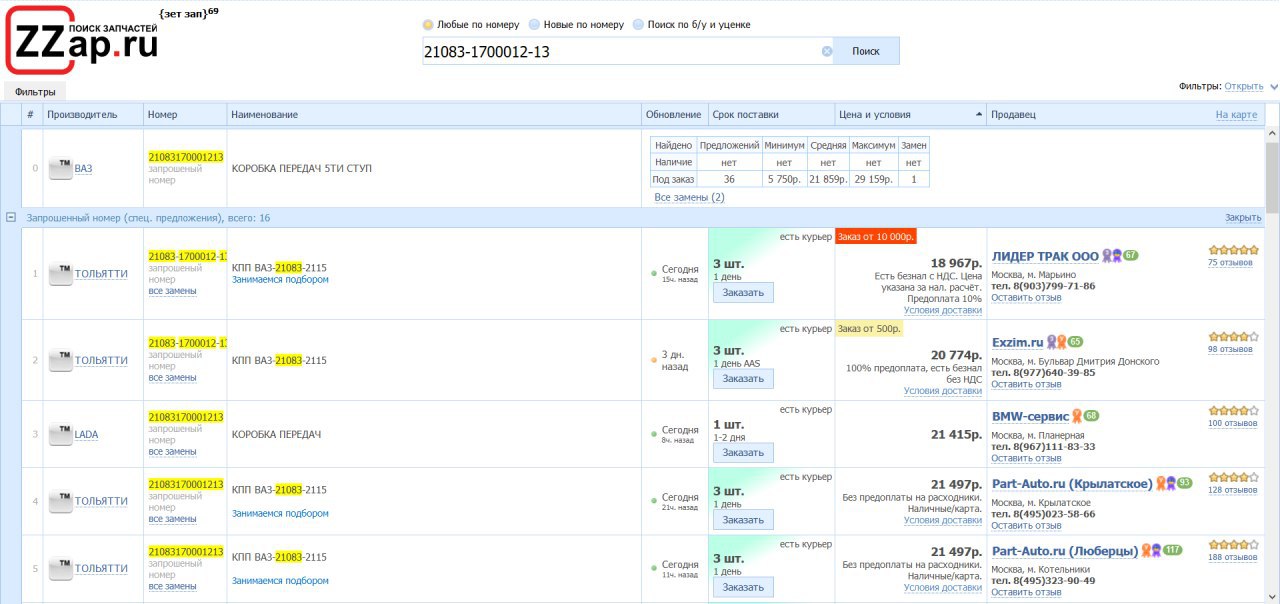This screenshot has height=604, width=1280.
Task: Click the green 65 rating badge of Exzim.ru
Action: click(1076, 342)
